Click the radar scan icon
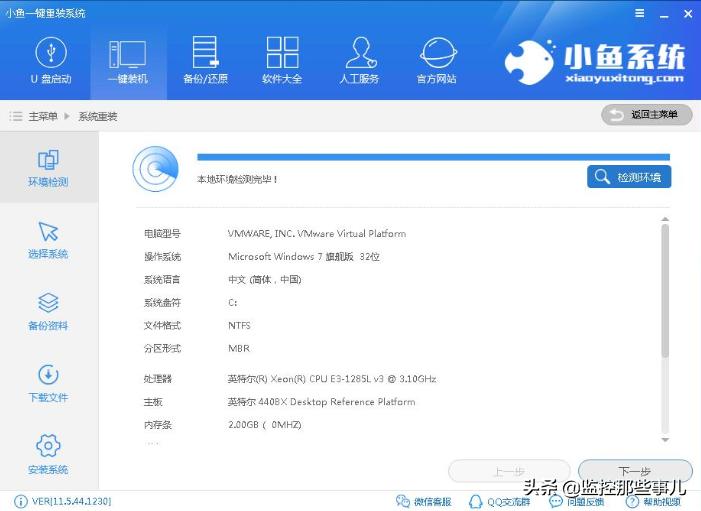Viewport: 701px width, 511px height. (156, 169)
